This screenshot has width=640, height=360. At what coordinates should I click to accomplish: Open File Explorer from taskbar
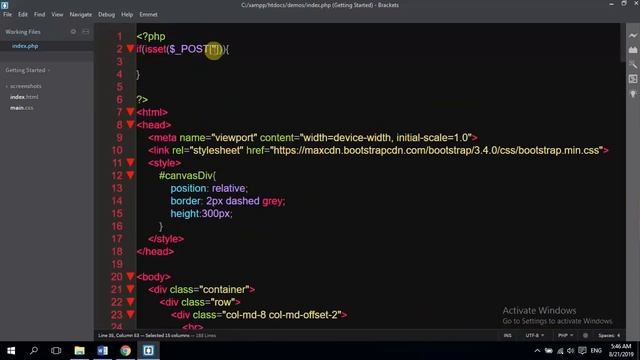coord(79,351)
